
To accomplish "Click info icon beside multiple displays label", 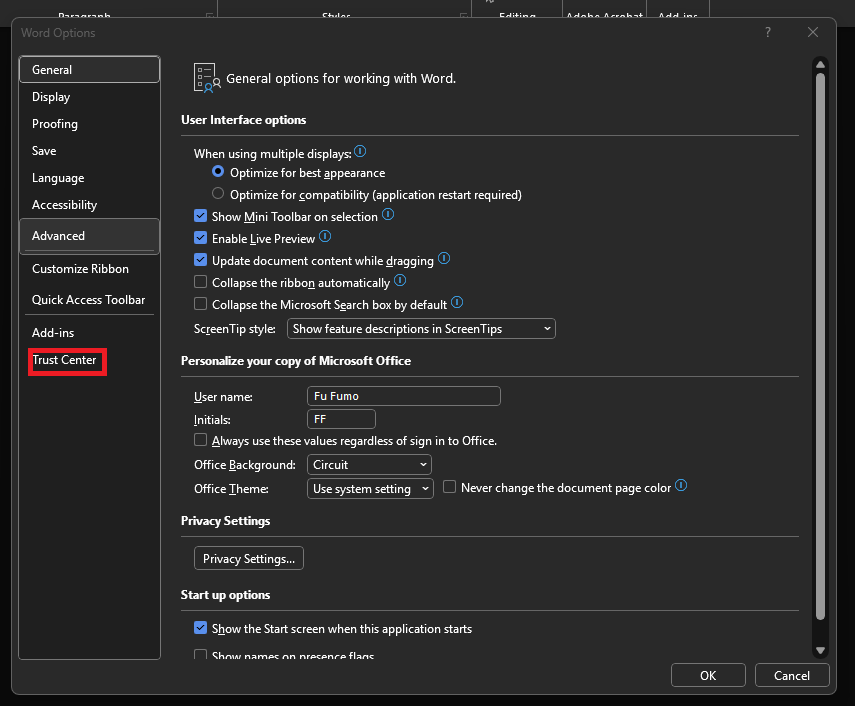I will 361,152.
